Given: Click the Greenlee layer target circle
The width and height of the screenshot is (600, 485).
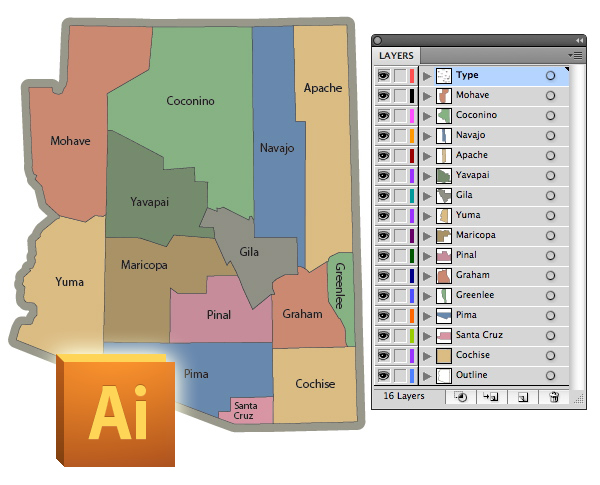Looking at the screenshot, I should (x=550, y=296).
